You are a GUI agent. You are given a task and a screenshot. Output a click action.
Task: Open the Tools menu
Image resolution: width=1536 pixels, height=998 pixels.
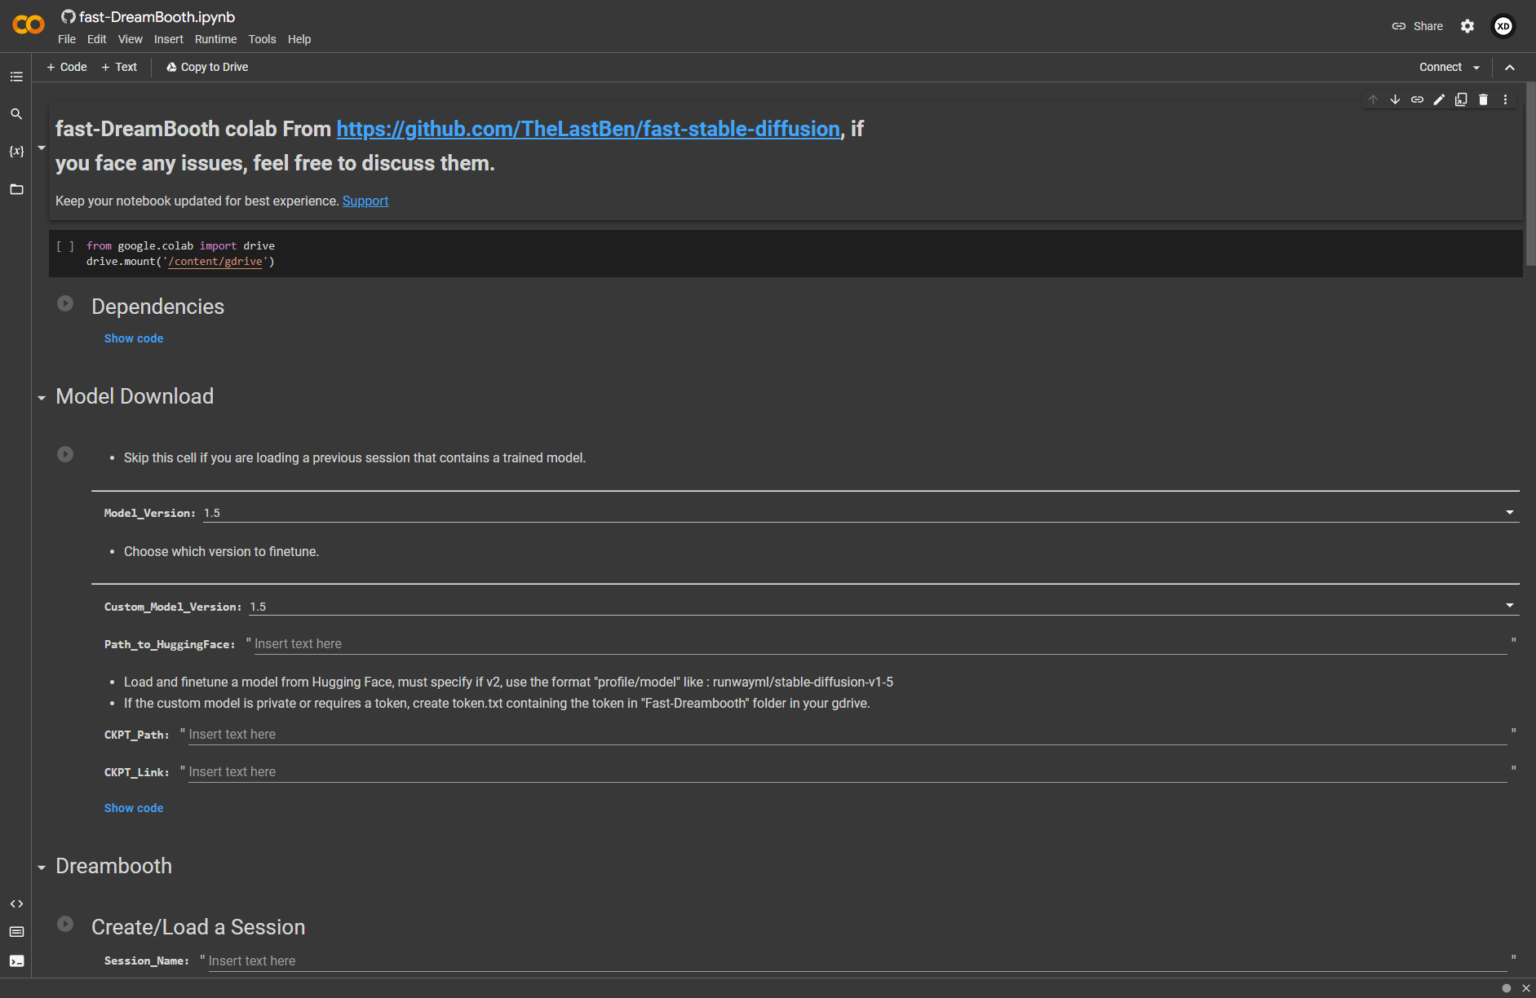pyautogui.click(x=262, y=40)
